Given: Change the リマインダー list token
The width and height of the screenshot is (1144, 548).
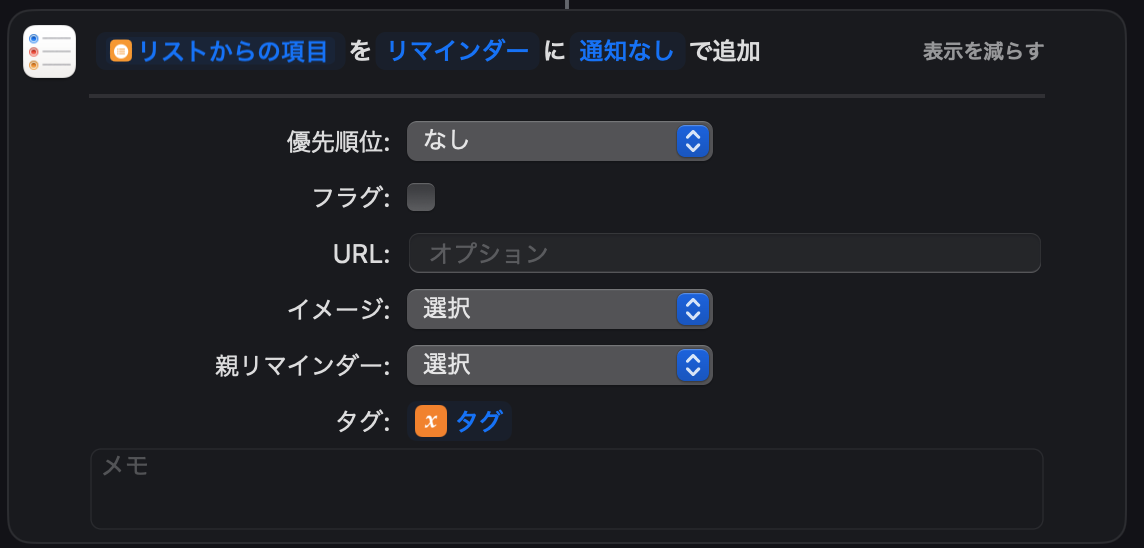Looking at the screenshot, I should click(x=457, y=51).
